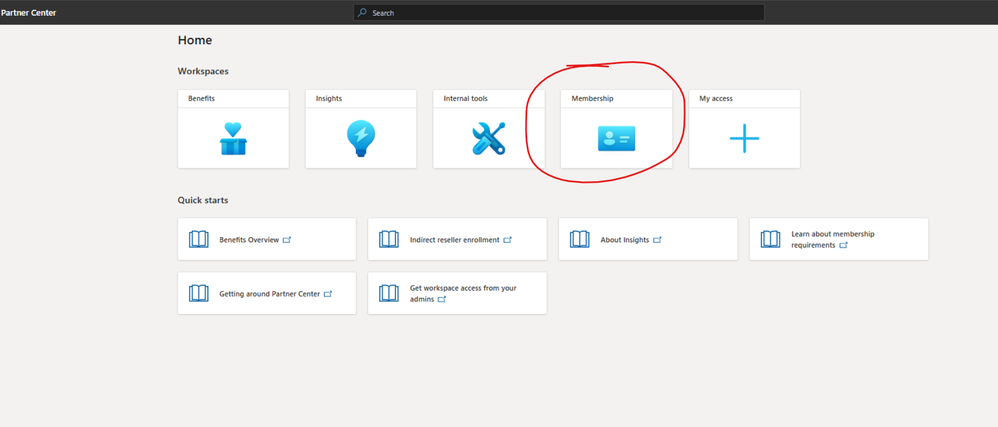Click the Quick starts section heading

(x=203, y=200)
